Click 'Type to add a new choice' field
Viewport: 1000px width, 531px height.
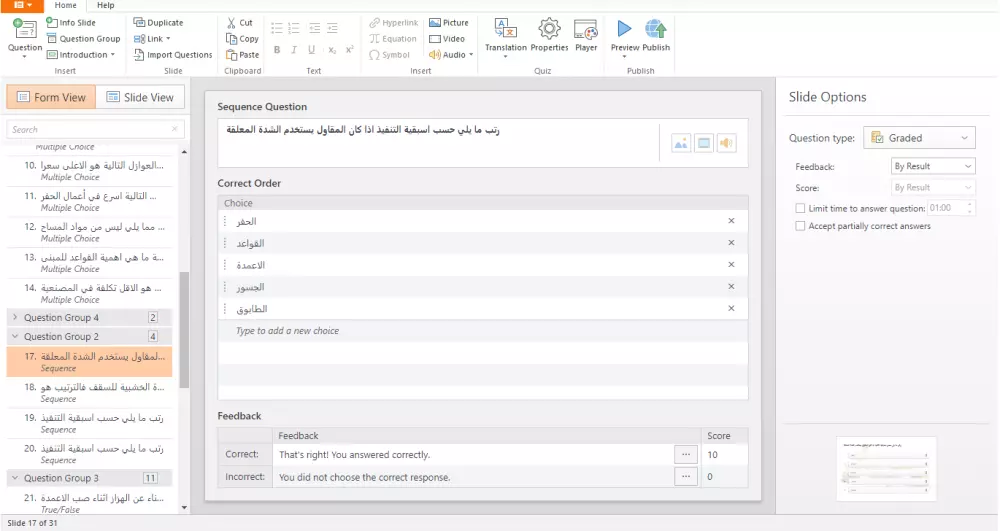pyautogui.click(x=483, y=331)
